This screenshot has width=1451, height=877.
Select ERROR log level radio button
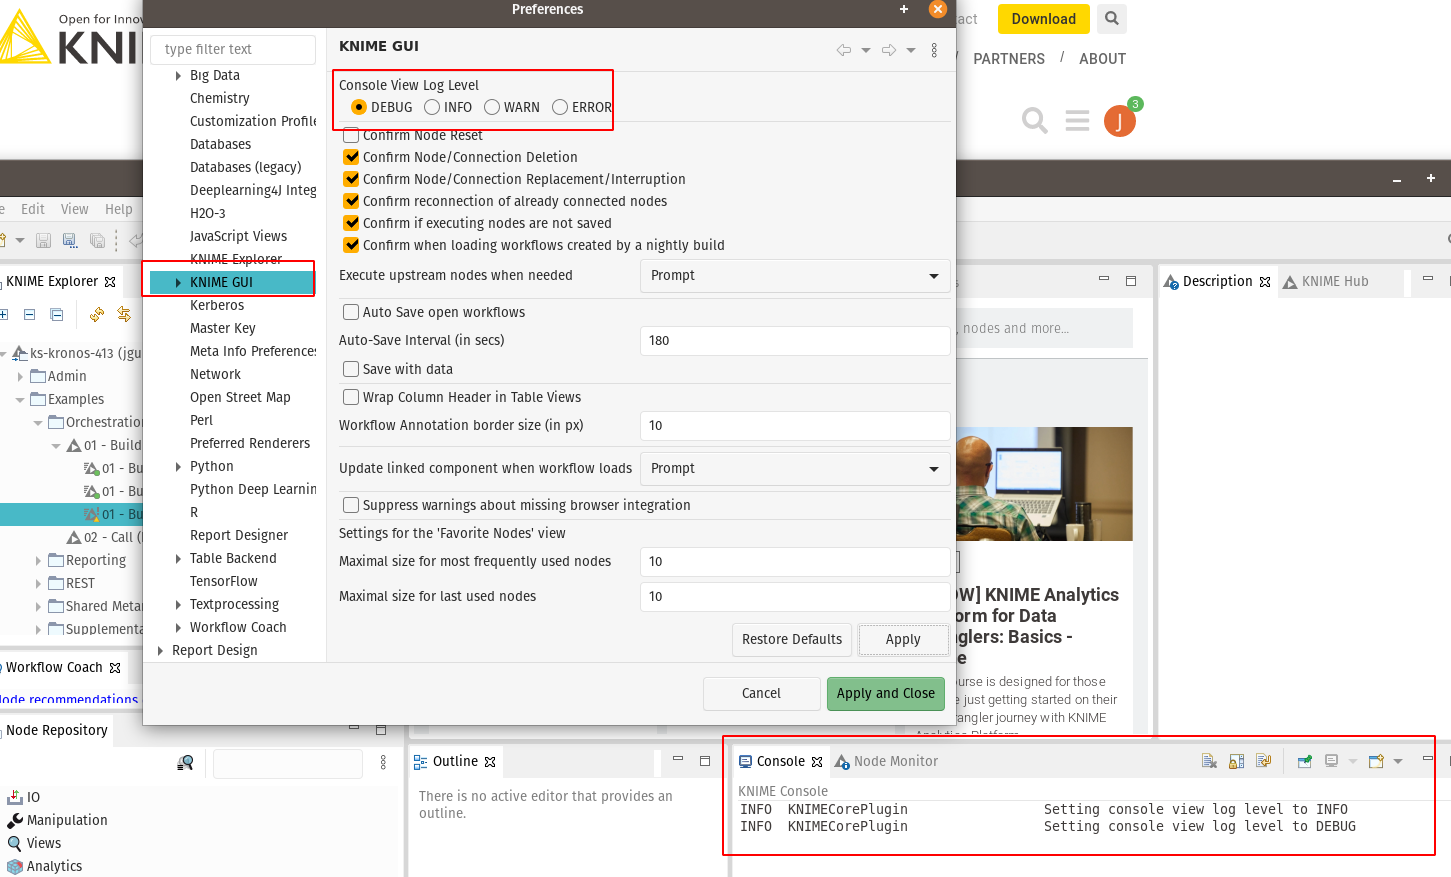click(560, 107)
